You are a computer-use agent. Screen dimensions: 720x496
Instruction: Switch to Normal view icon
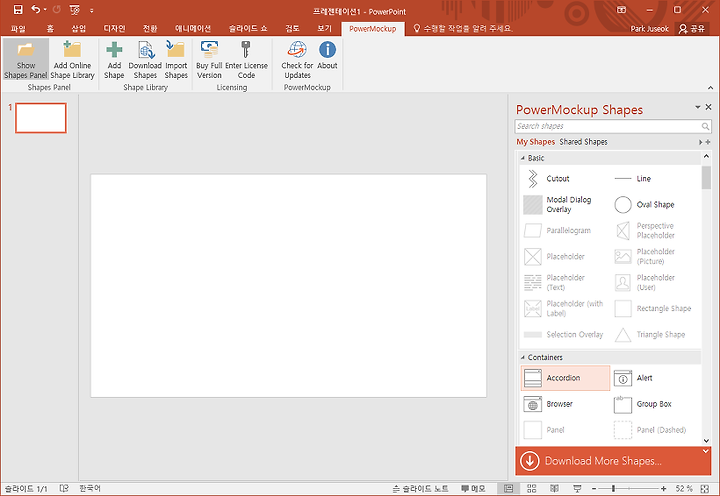pos(508,489)
